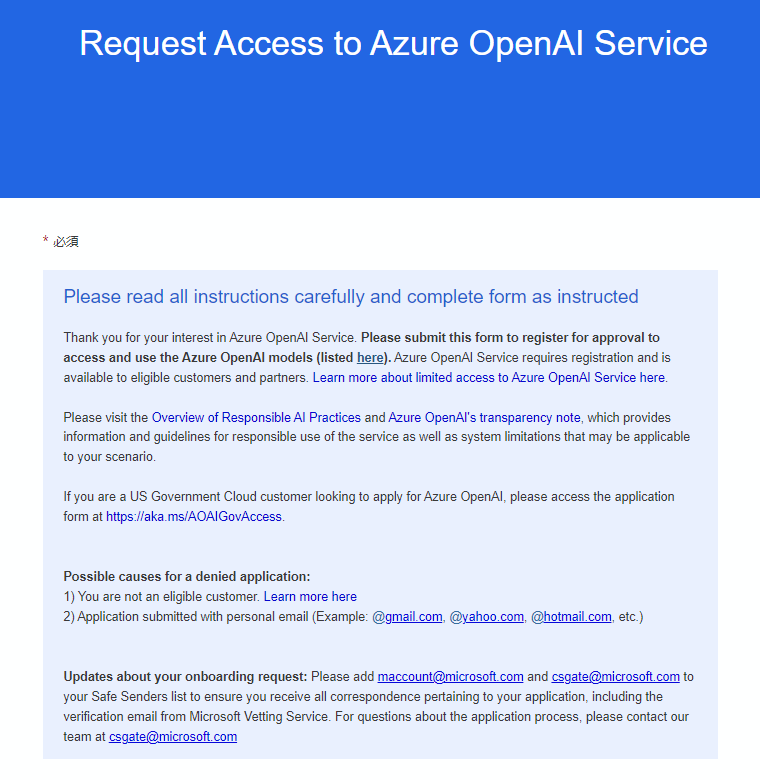Click the red required asterisk
This screenshot has width=760, height=780.
(45, 240)
